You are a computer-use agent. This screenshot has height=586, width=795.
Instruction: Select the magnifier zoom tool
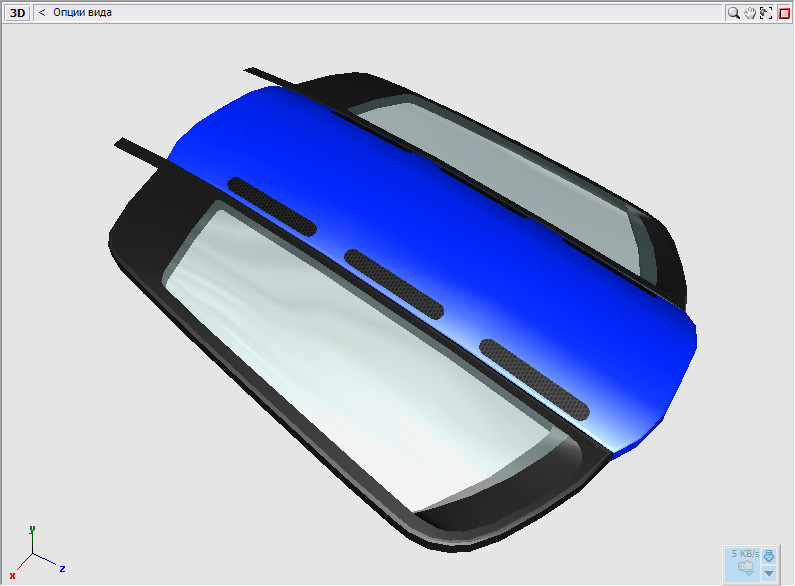pos(733,13)
